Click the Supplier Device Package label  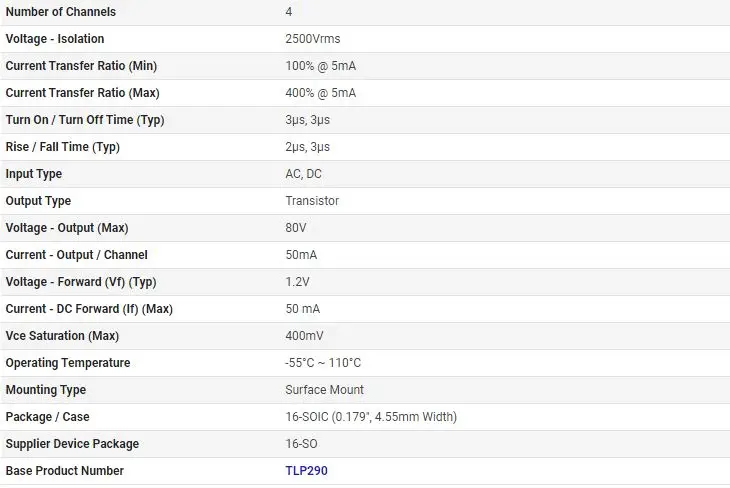pyautogui.click(x=72, y=444)
